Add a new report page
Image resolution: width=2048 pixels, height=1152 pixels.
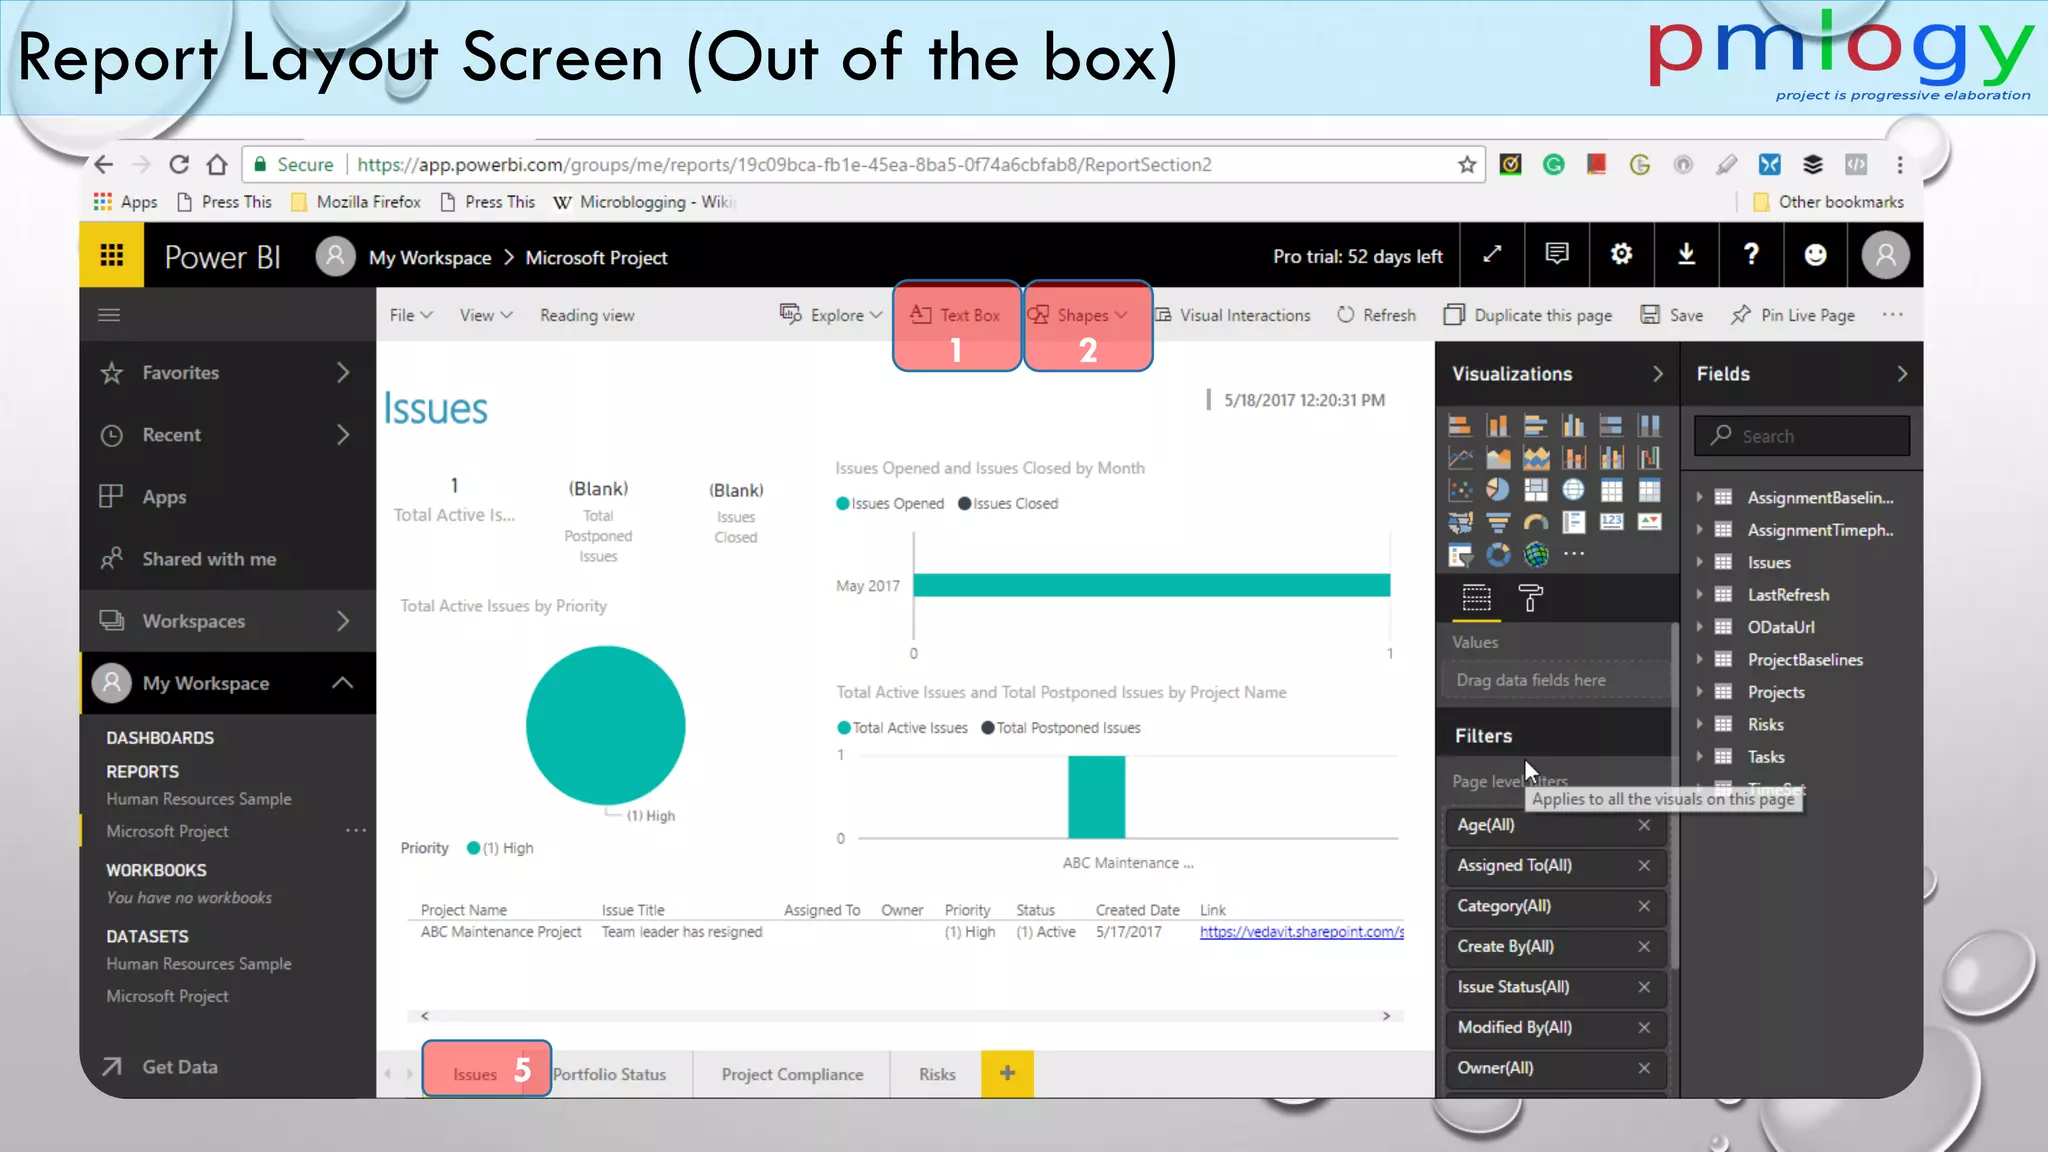tap(1007, 1074)
